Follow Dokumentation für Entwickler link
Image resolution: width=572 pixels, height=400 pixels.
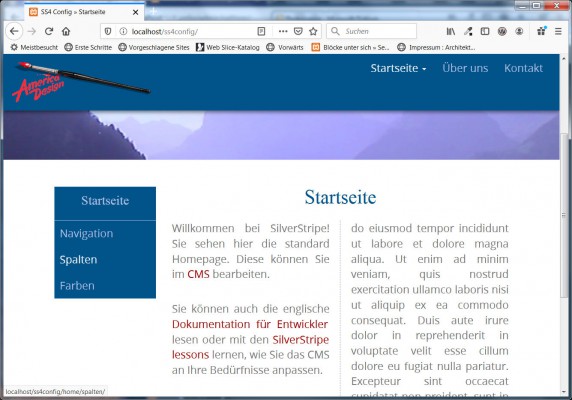250,324
